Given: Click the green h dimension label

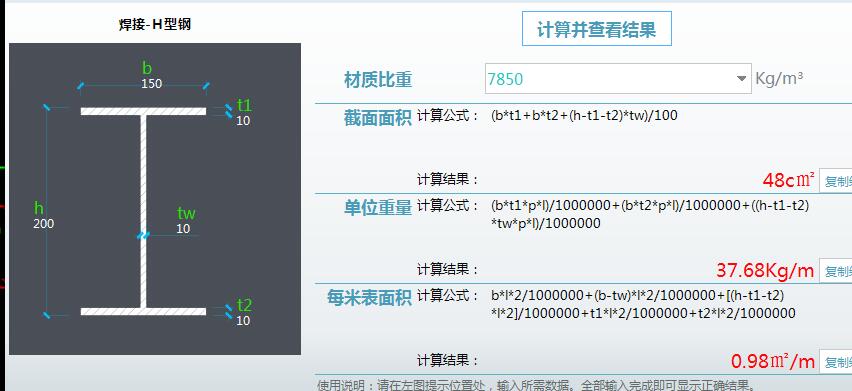Looking at the screenshot, I should coord(39,207).
